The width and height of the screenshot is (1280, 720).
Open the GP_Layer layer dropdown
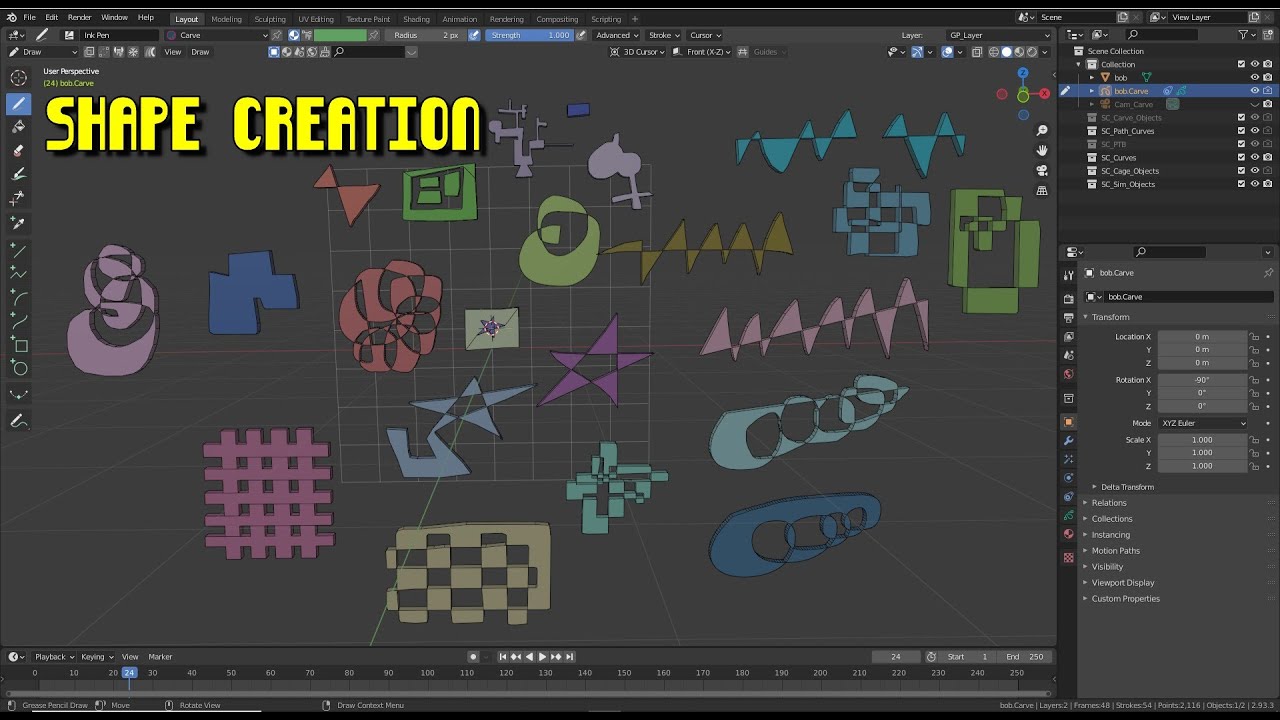point(999,35)
